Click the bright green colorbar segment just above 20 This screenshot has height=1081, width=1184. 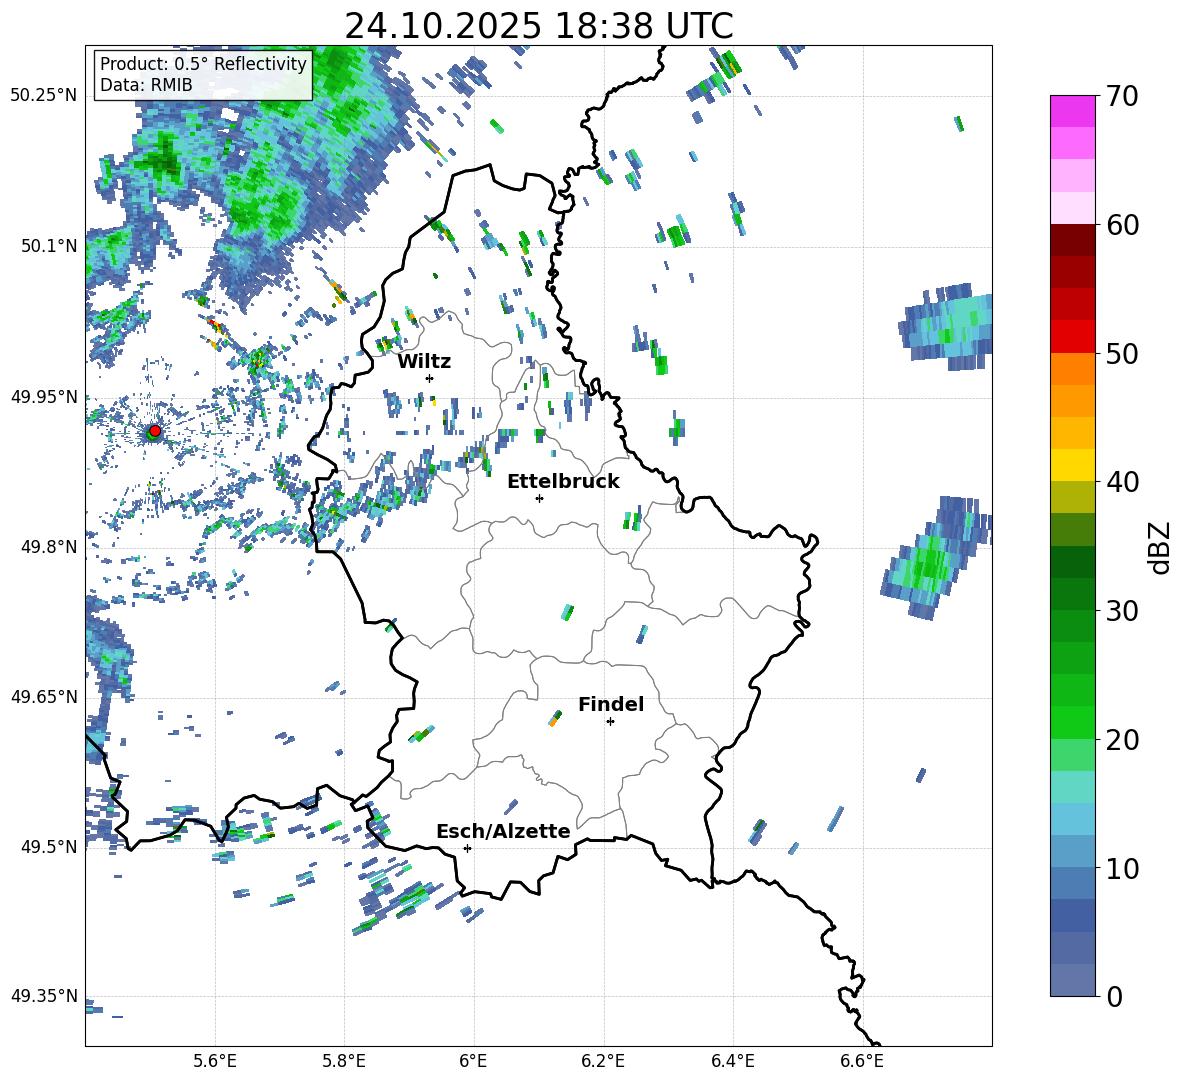pos(1072,722)
